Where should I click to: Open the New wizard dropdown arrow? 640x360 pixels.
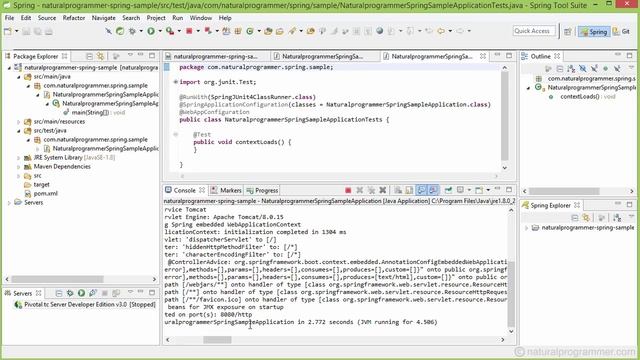pos(16,31)
